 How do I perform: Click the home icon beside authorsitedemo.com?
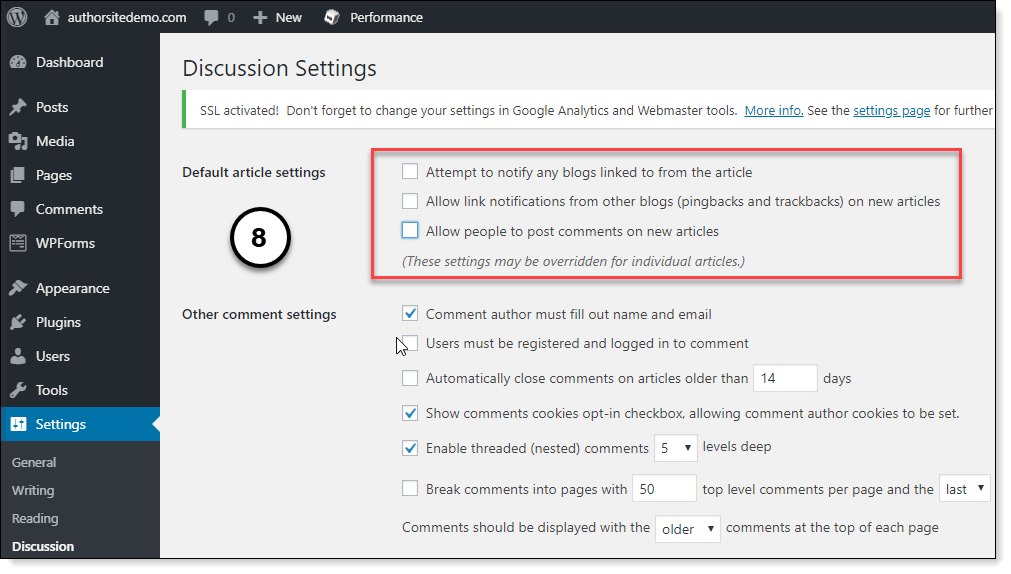point(52,17)
